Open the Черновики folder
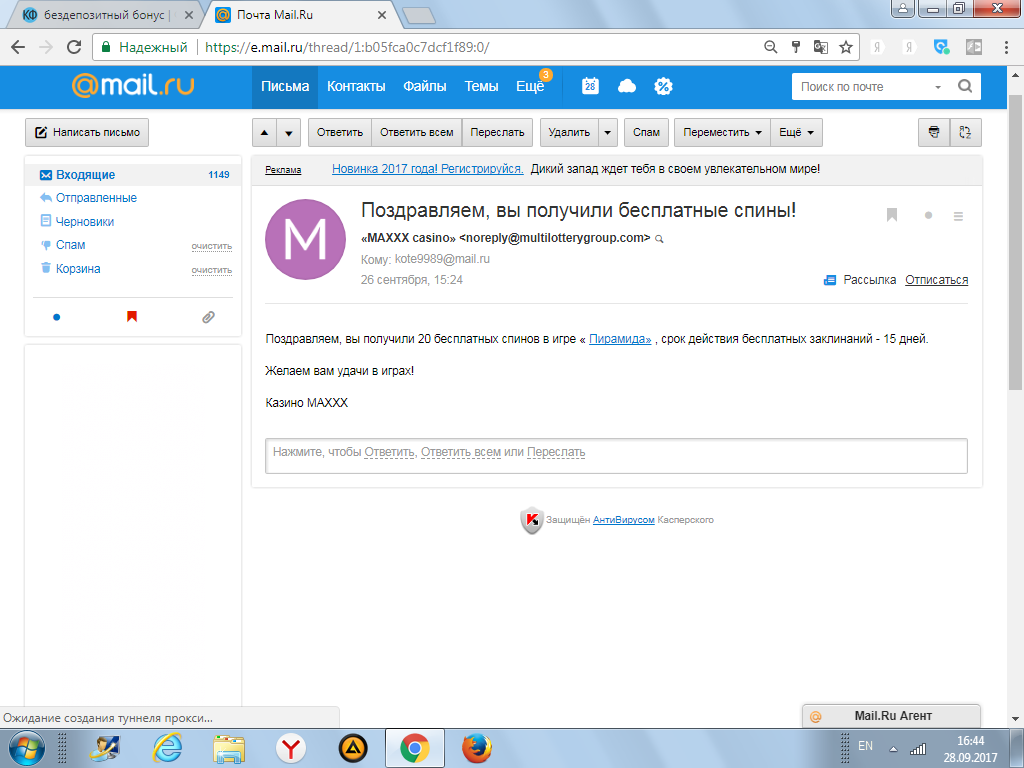The width and height of the screenshot is (1024, 768). 85,221
